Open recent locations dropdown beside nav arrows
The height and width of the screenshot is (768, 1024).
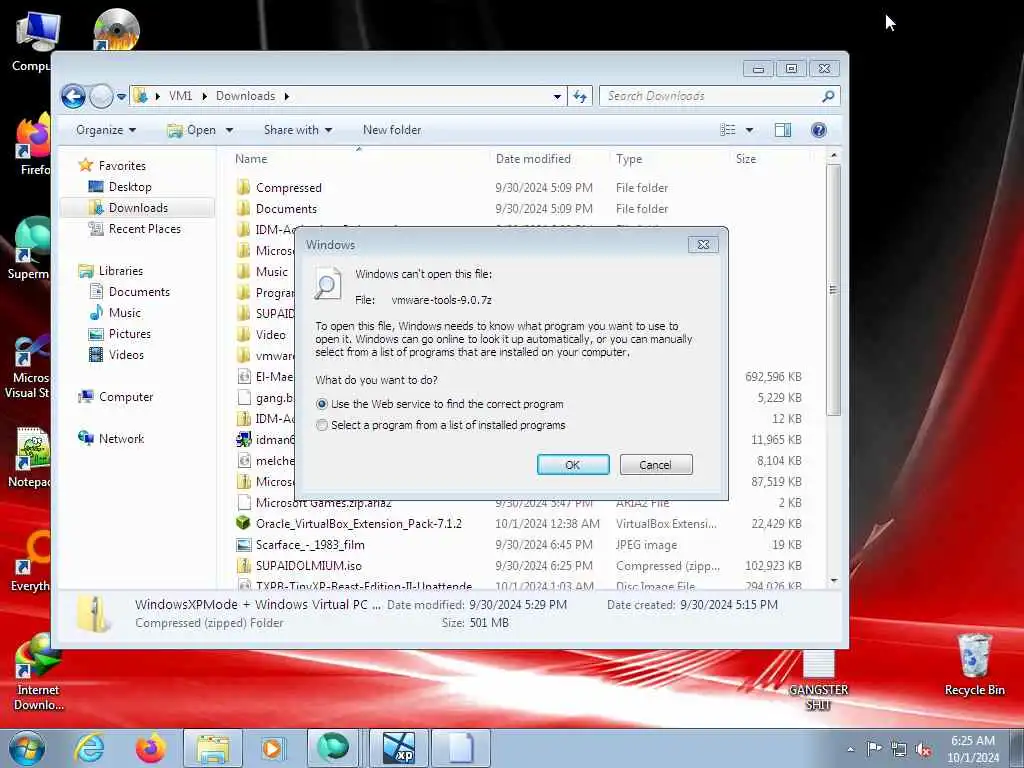121,97
